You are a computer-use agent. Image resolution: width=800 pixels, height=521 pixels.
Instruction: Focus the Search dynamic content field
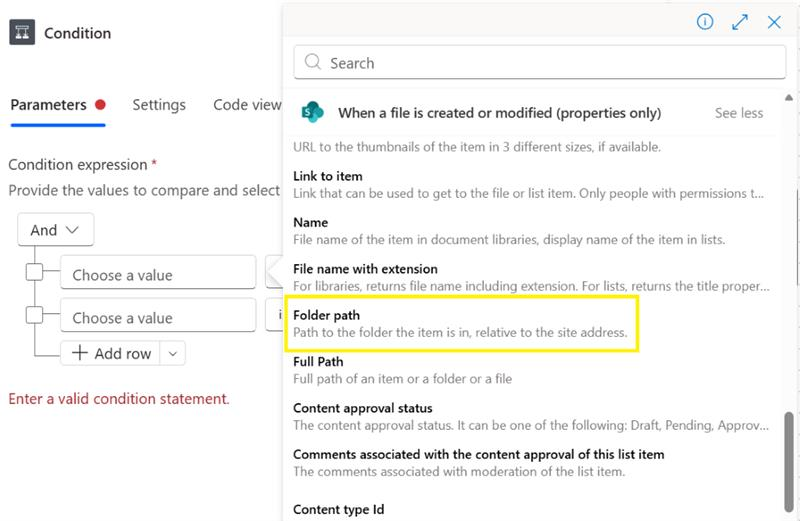[x=539, y=62]
